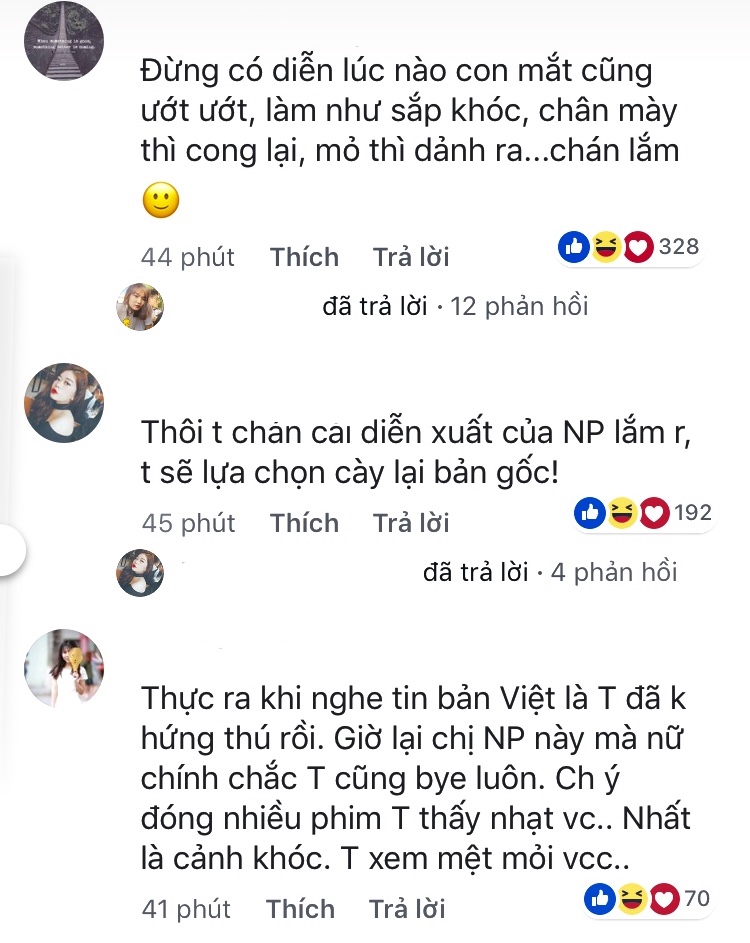
Task: Click the laughing reaction icon beside 328
Action: point(606,247)
